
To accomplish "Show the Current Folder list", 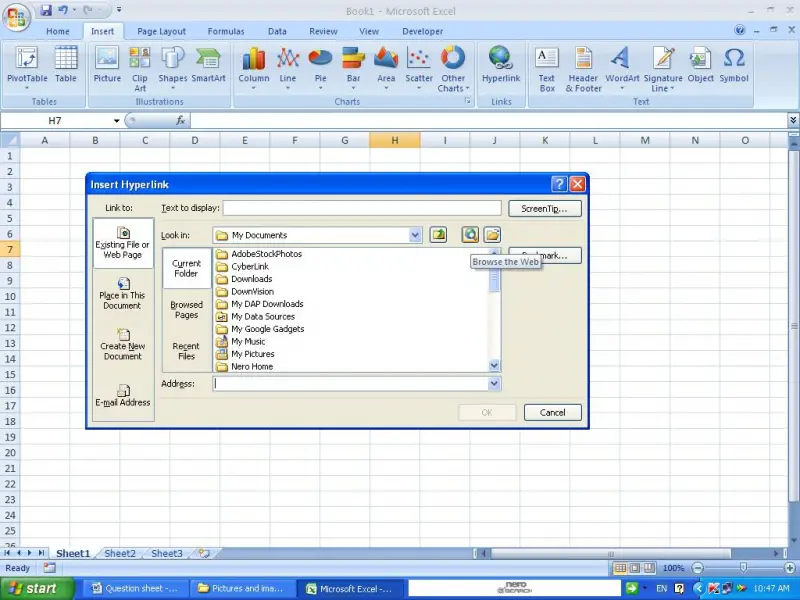I will (x=187, y=268).
